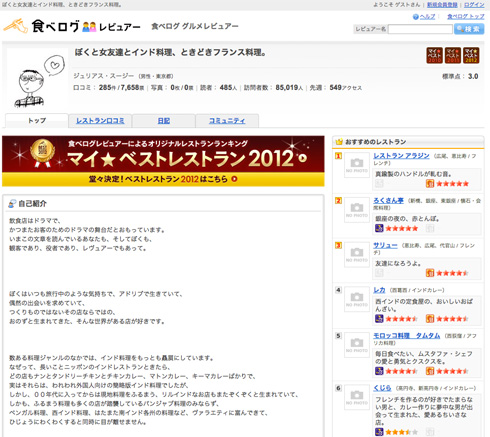This screenshot has width=490, height=437.
Task: Open the レストラン アラジン restaurant link
Action: coord(401,156)
